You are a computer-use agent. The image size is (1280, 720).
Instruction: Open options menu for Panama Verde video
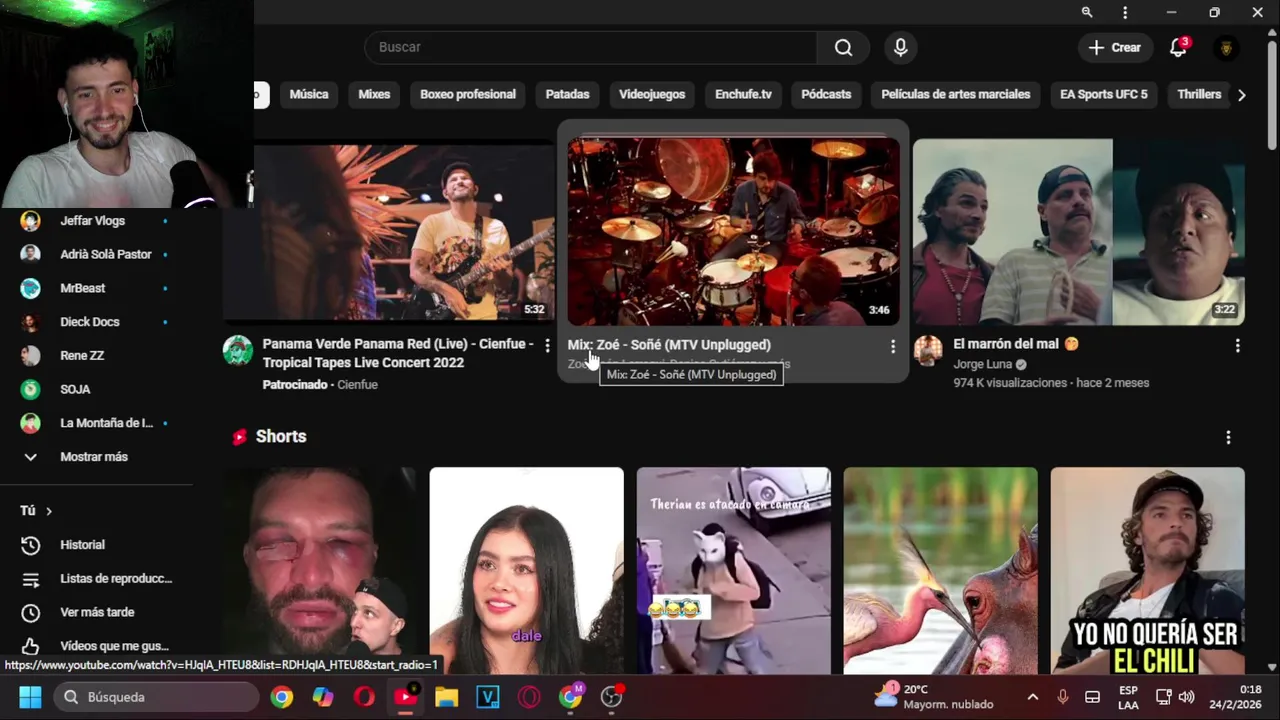click(x=546, y=346)
